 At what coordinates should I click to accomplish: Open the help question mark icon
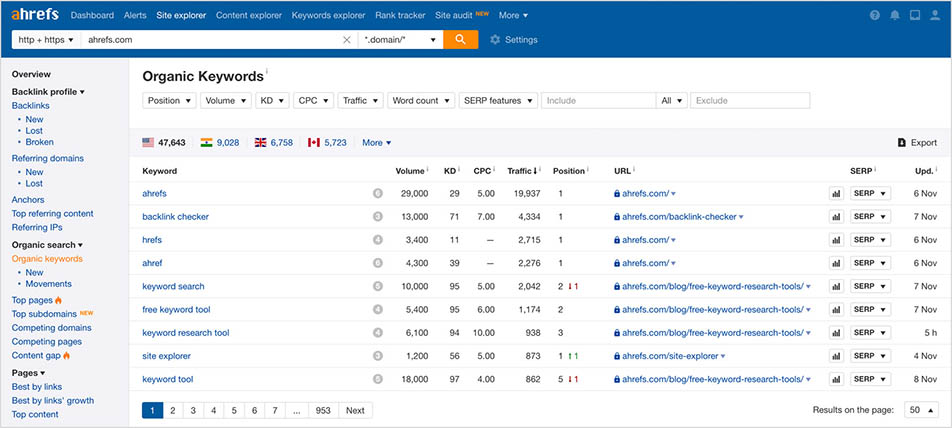tap(875, 16)
